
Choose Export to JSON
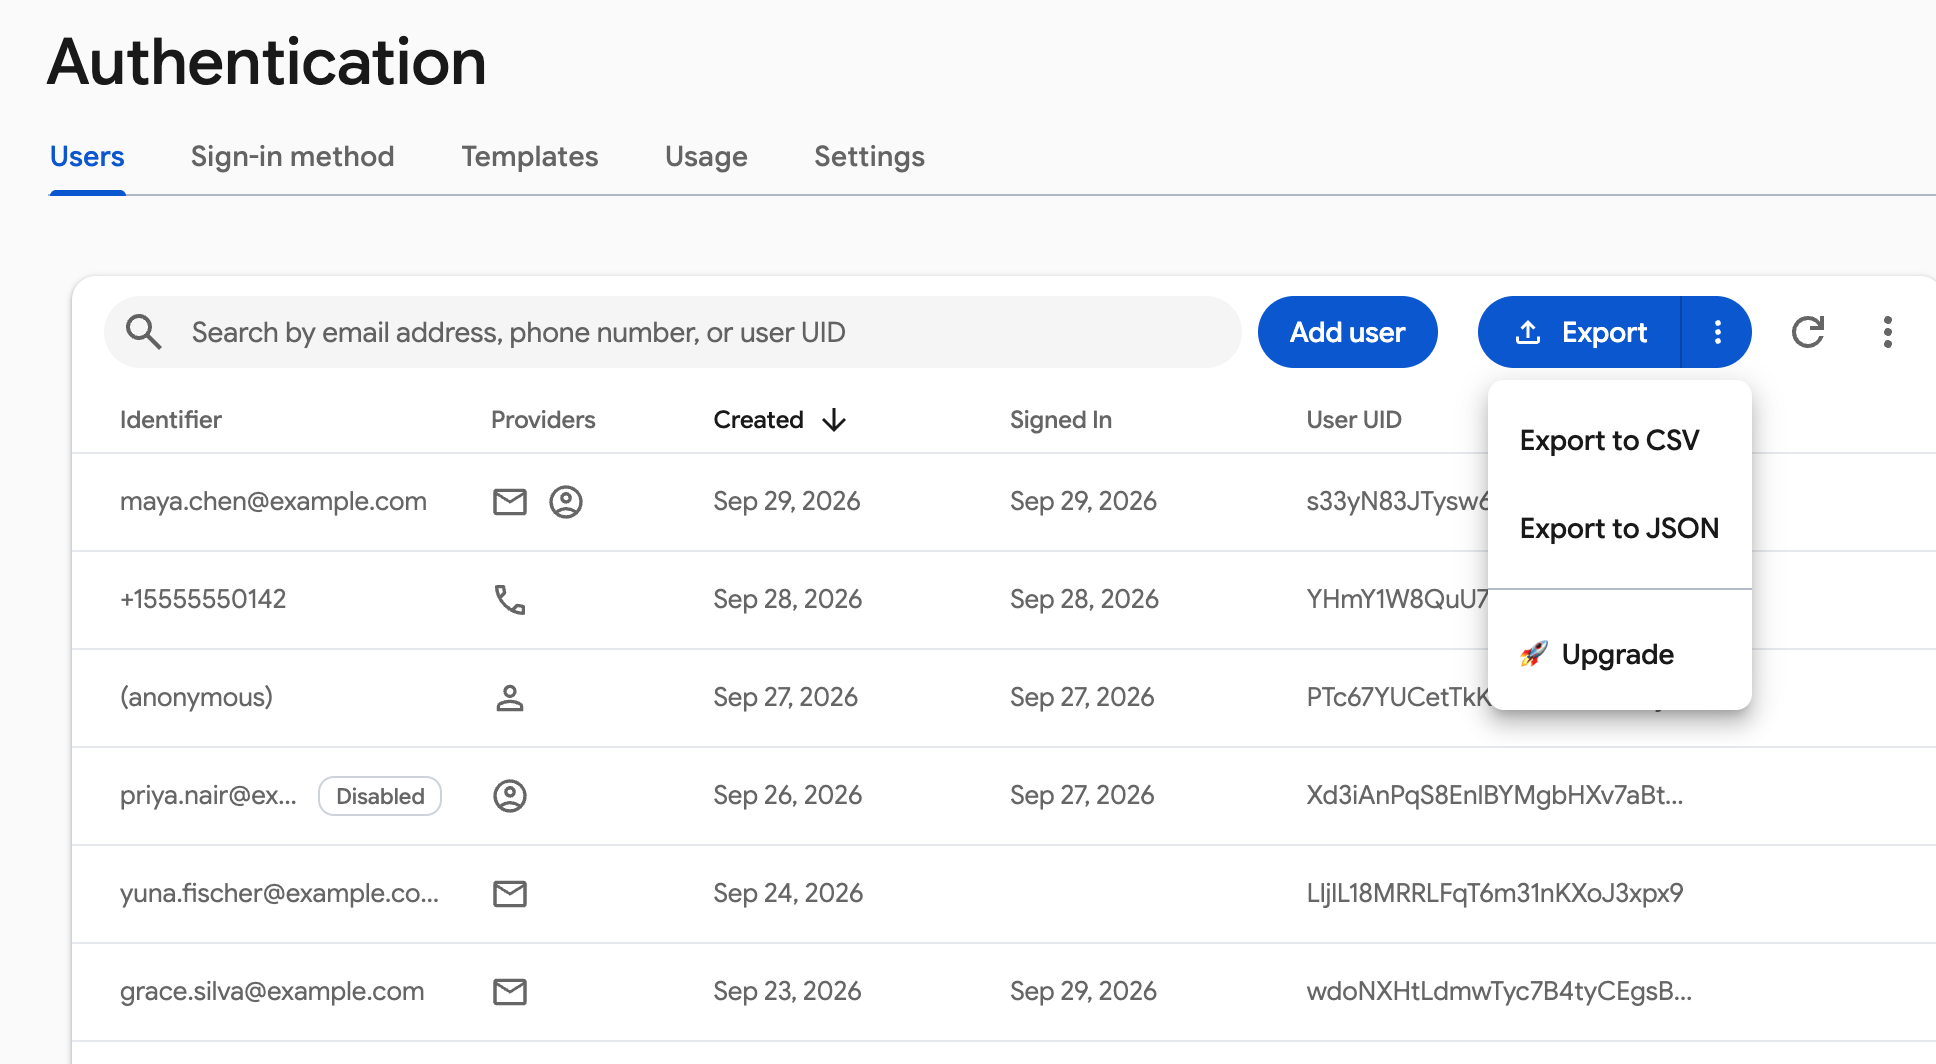(1620, 528)
